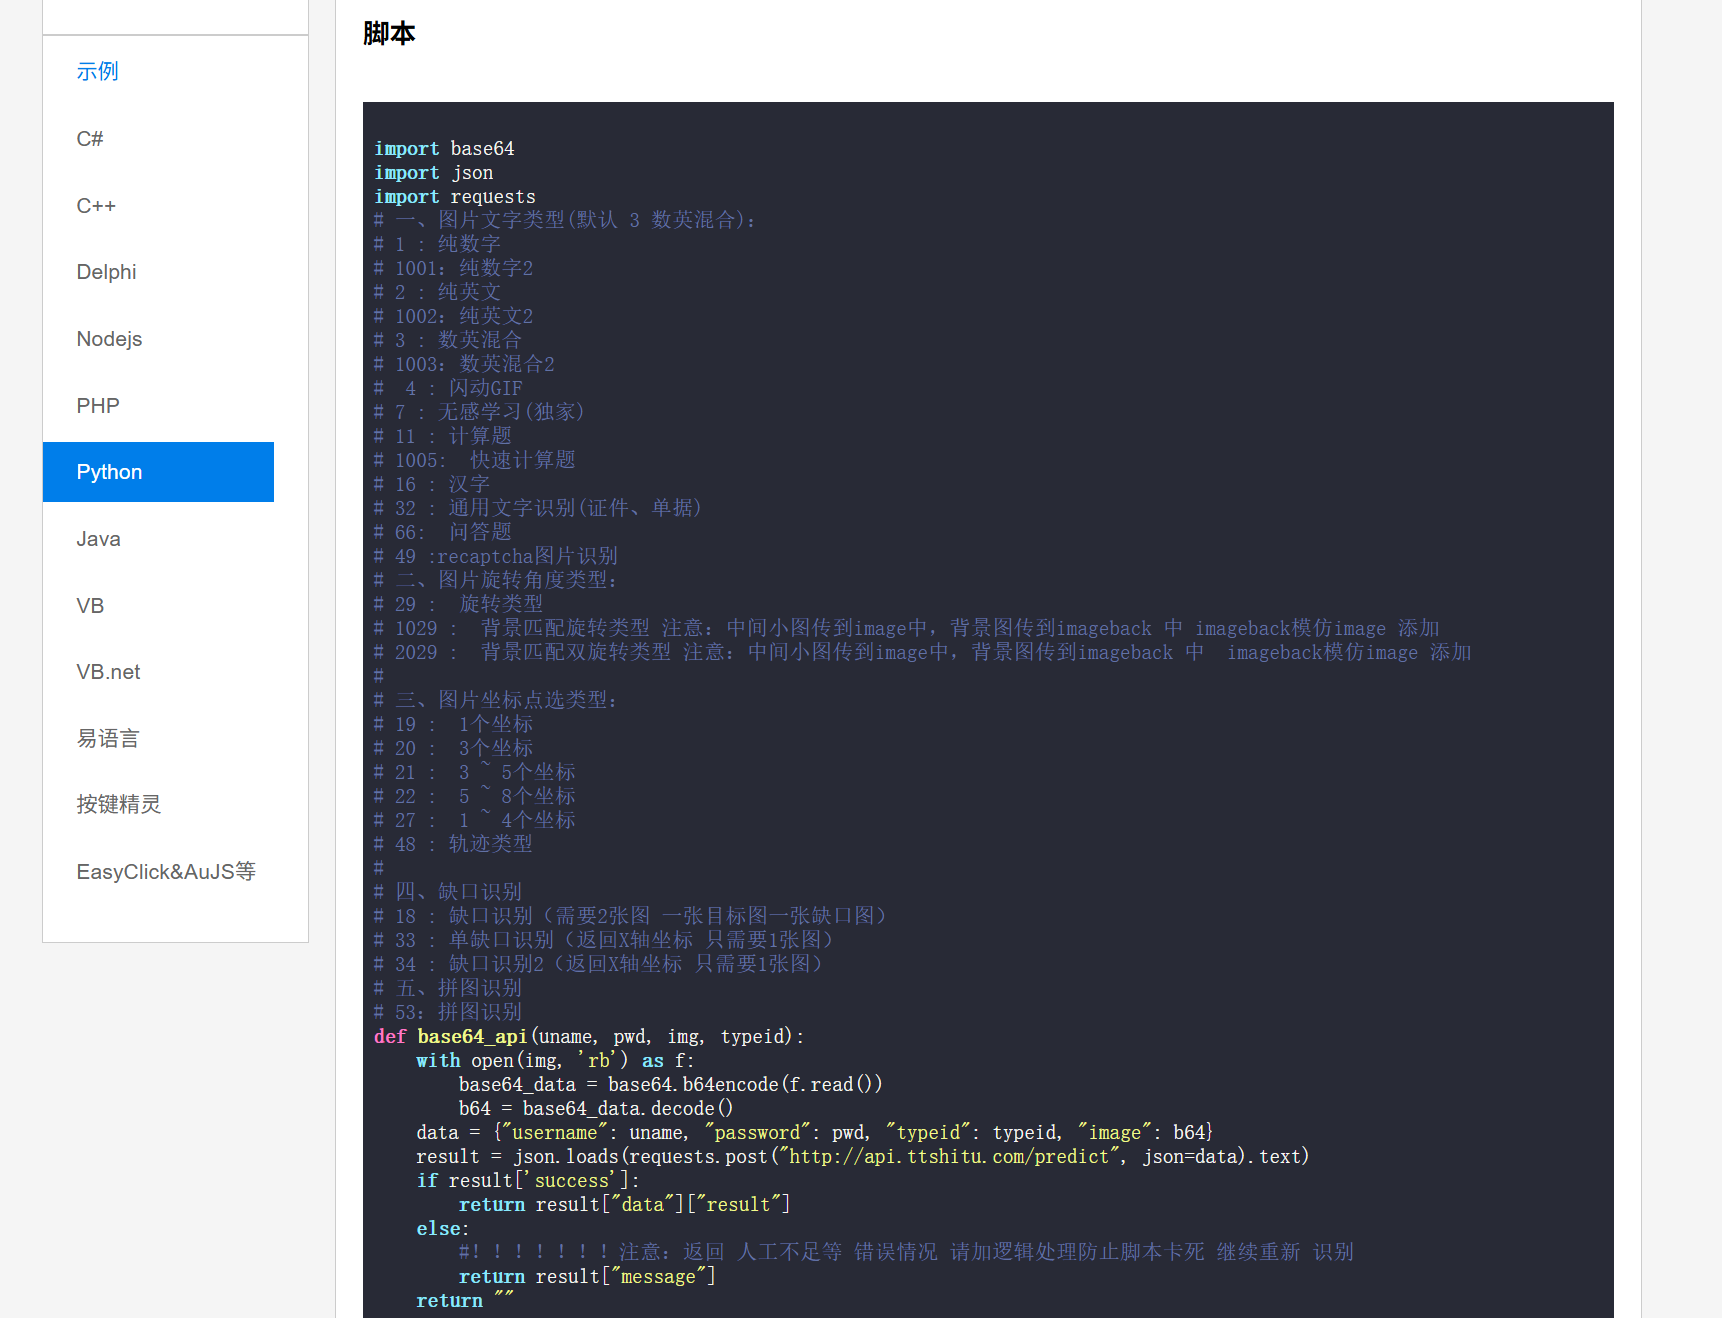Click the 'import json' code line
This screenshot has width=1722, height=1318.
pyautogui.click(x=434, y=172)
